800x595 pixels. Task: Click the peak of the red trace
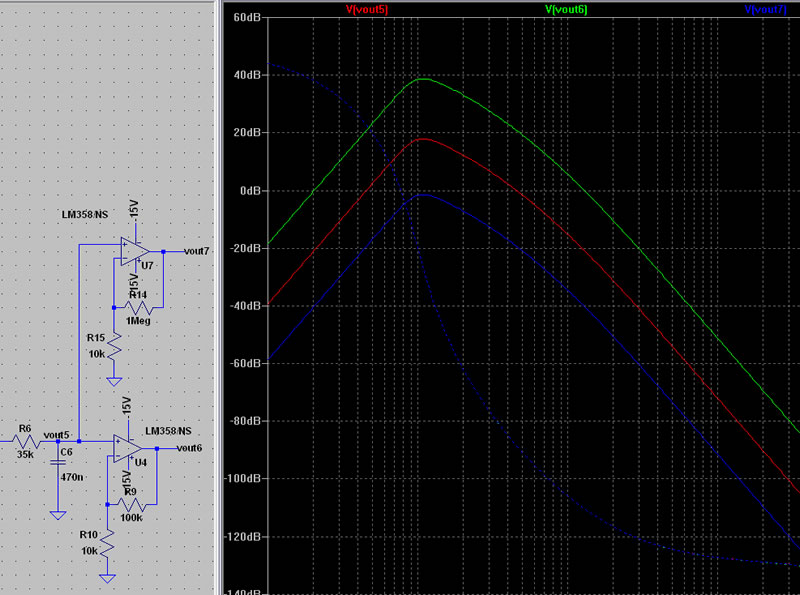(x=423, y=139)
